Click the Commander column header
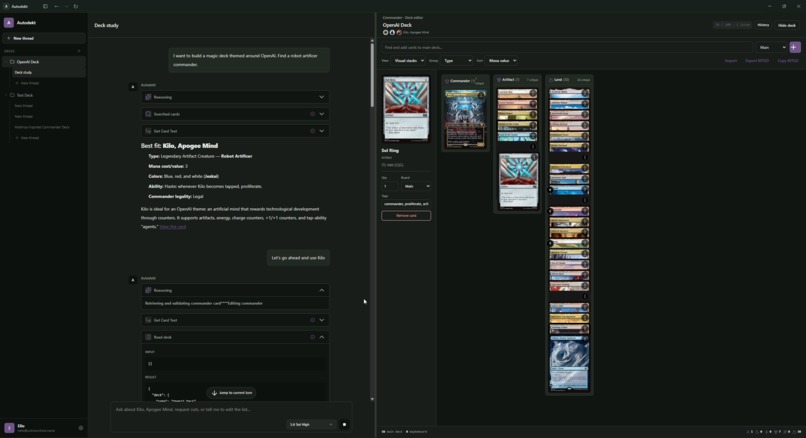The width and height of the screenshot is (806, 438). [x=465, y=81]
